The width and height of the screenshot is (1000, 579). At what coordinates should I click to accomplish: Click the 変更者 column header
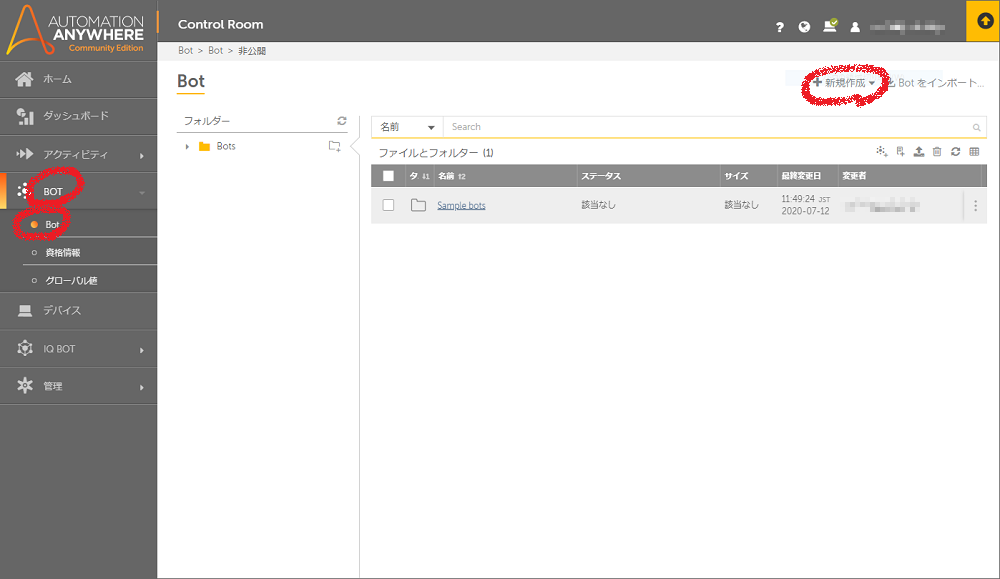pyautogui.click(x=854, y=176)
